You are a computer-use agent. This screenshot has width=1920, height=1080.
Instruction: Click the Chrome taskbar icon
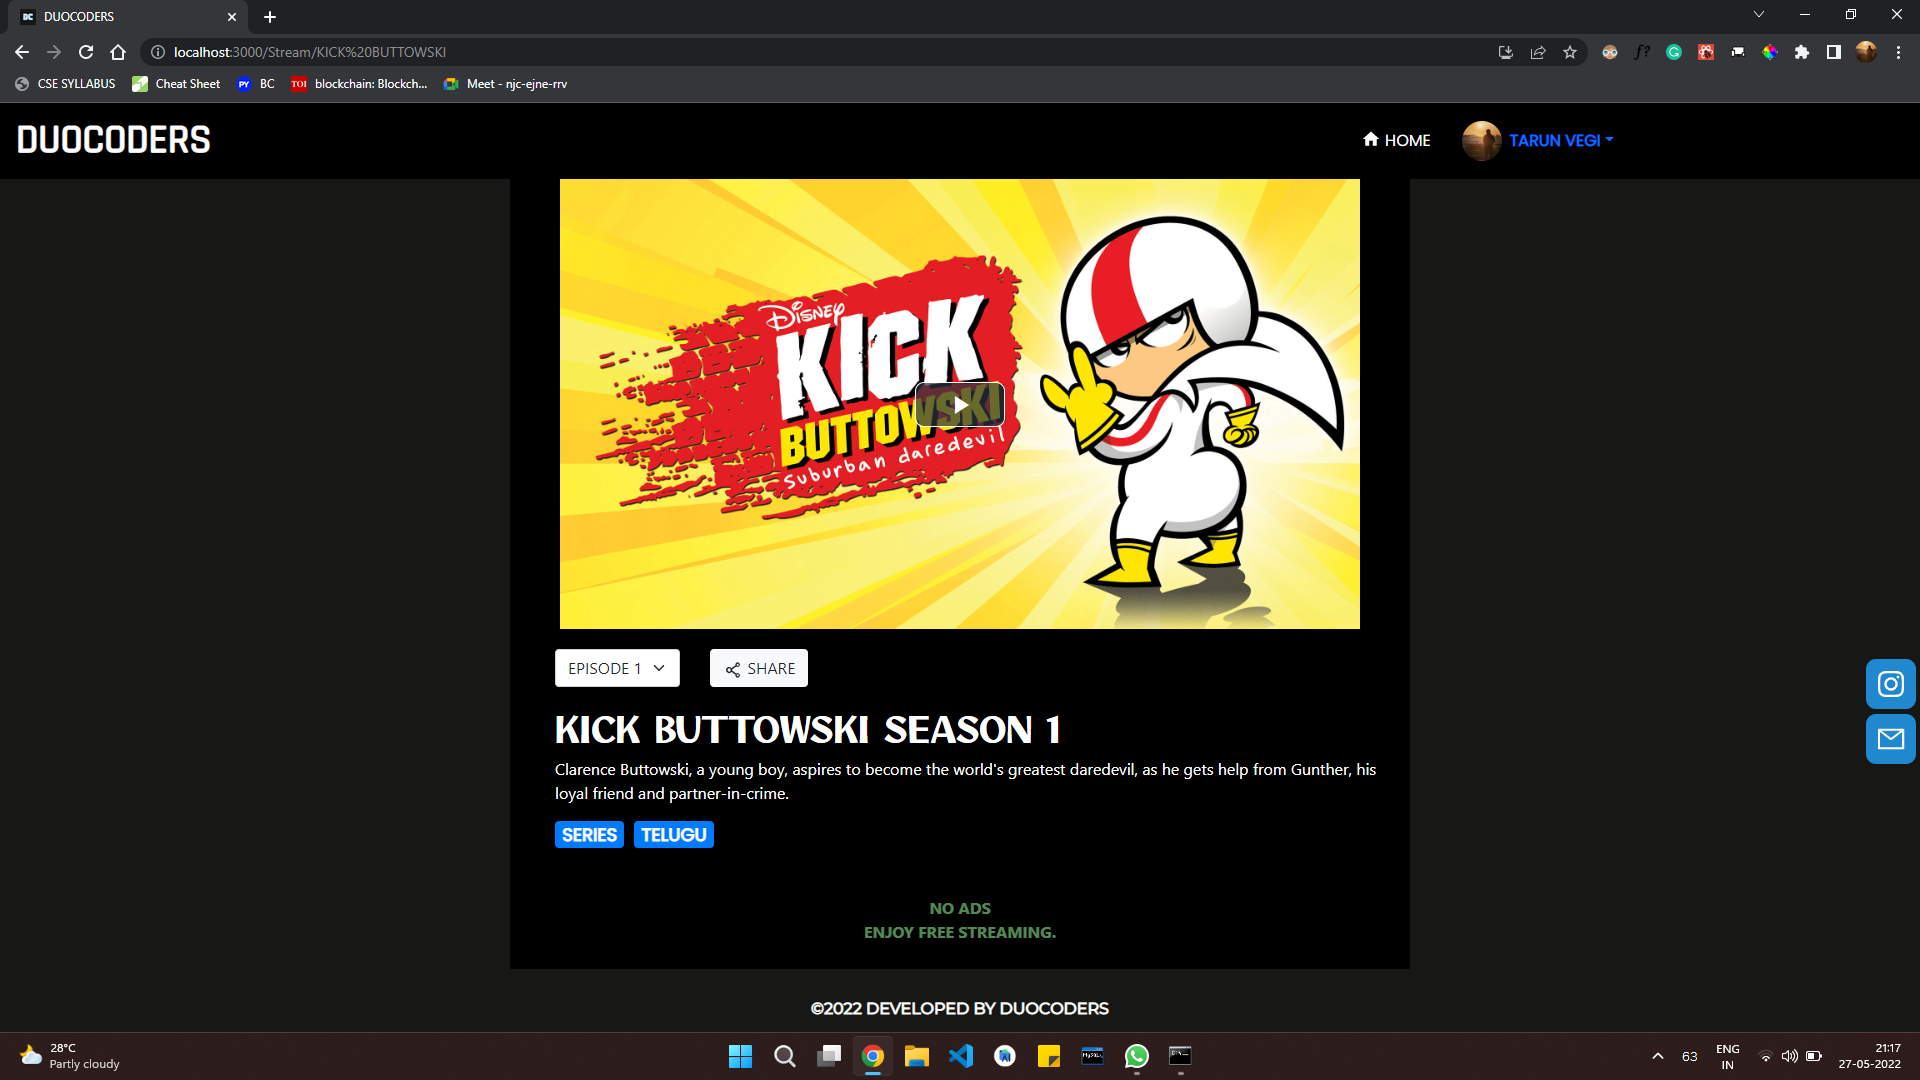tap(873, 1056)
